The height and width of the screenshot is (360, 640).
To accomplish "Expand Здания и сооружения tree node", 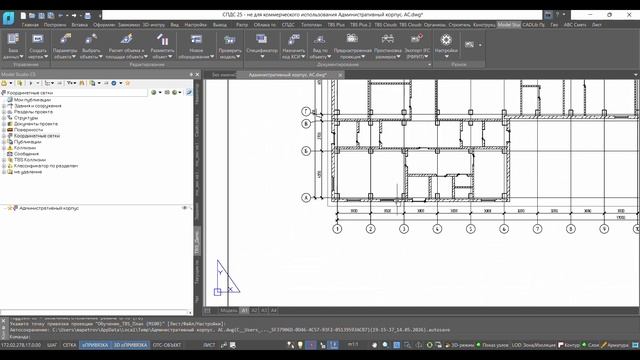I will pos(4,106).
